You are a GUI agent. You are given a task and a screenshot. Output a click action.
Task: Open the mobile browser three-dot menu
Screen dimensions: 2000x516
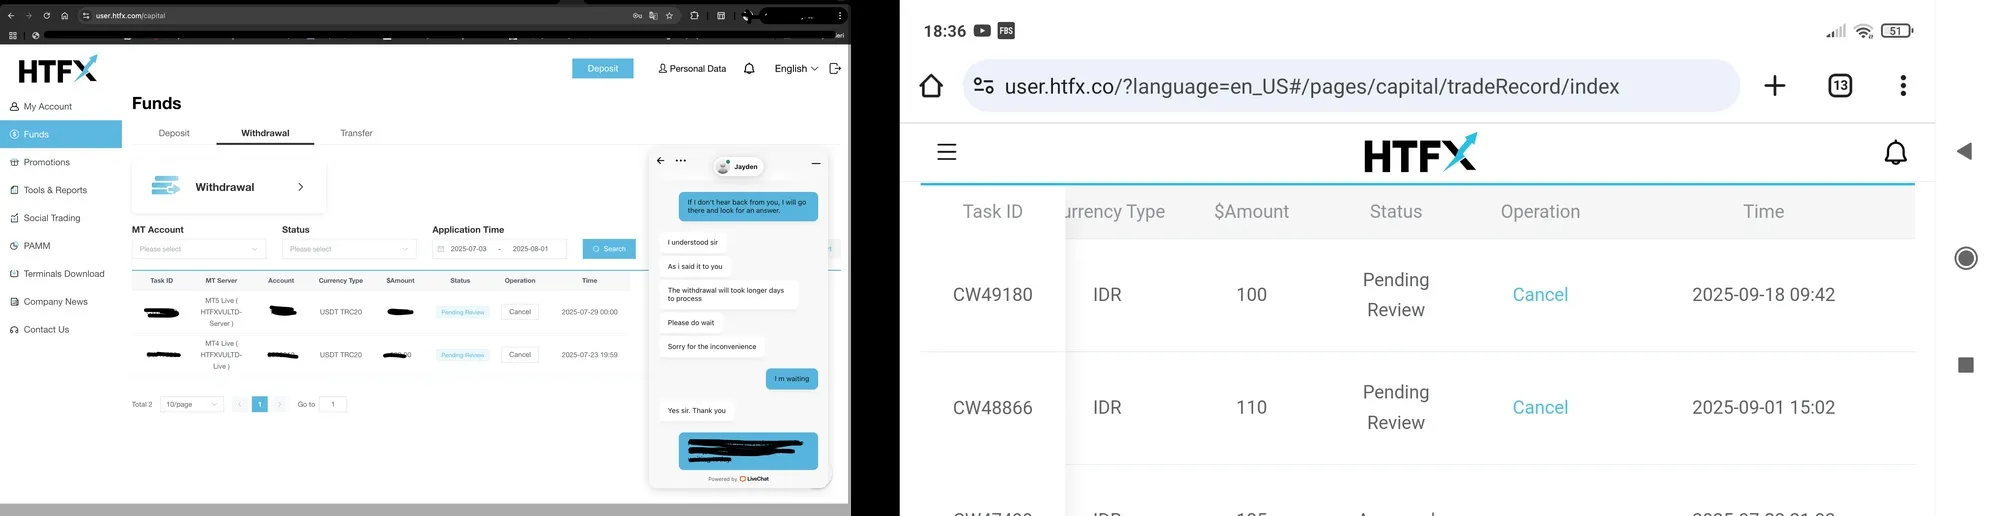(1903, 86)
